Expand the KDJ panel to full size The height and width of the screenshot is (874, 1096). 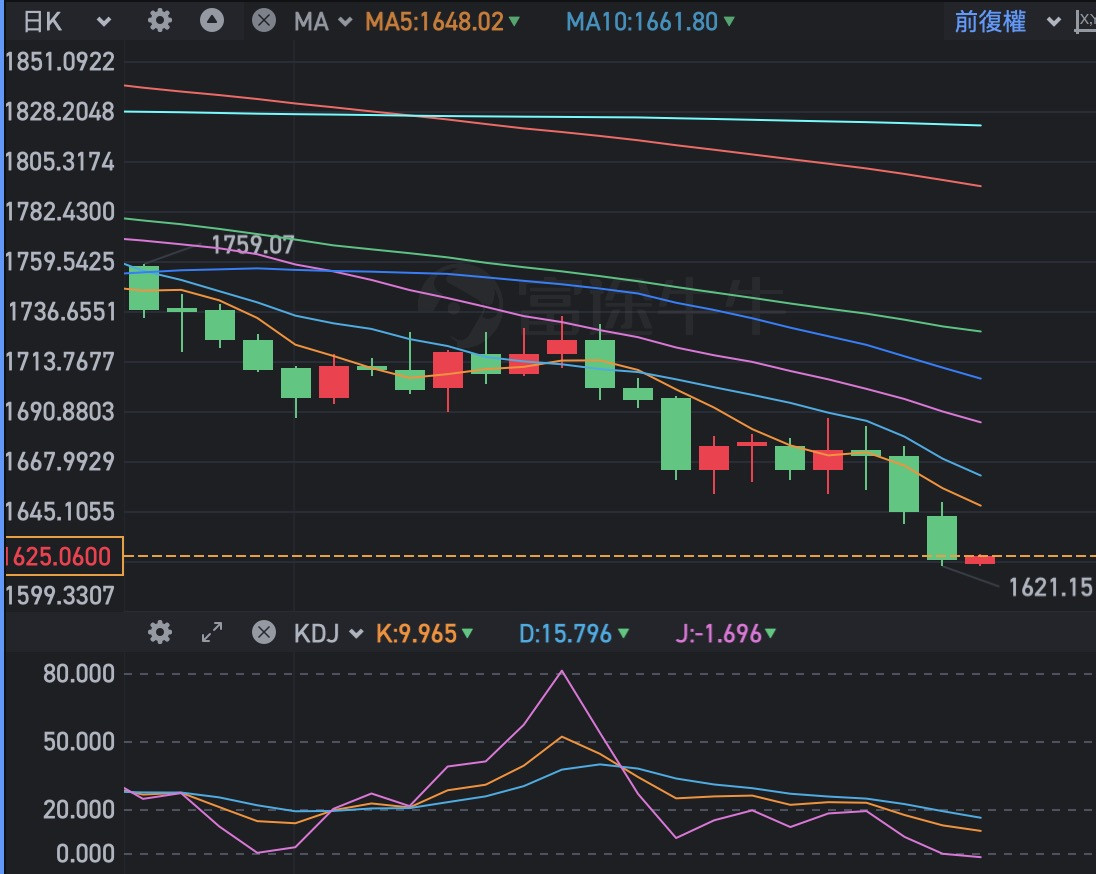click(212, 633)
